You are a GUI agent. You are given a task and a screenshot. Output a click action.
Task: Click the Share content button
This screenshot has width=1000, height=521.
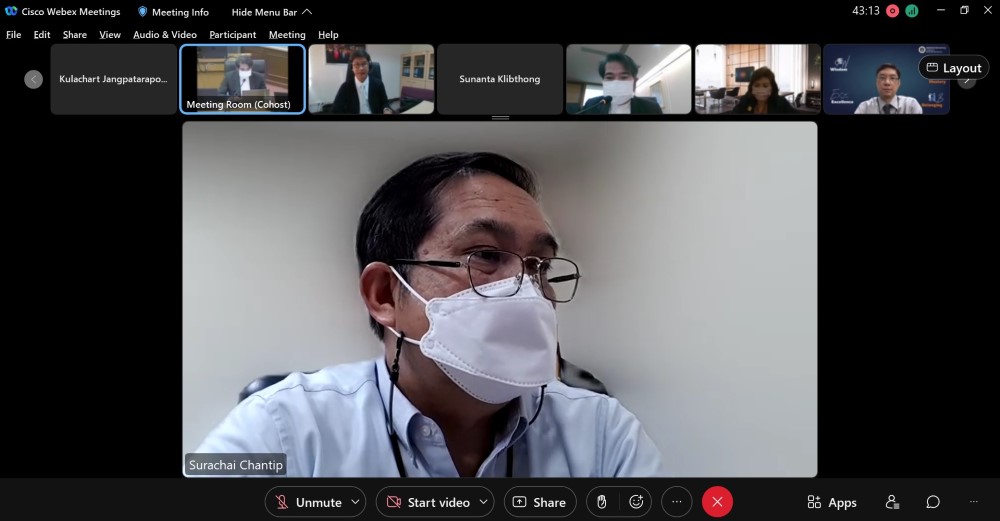[540, 502]
